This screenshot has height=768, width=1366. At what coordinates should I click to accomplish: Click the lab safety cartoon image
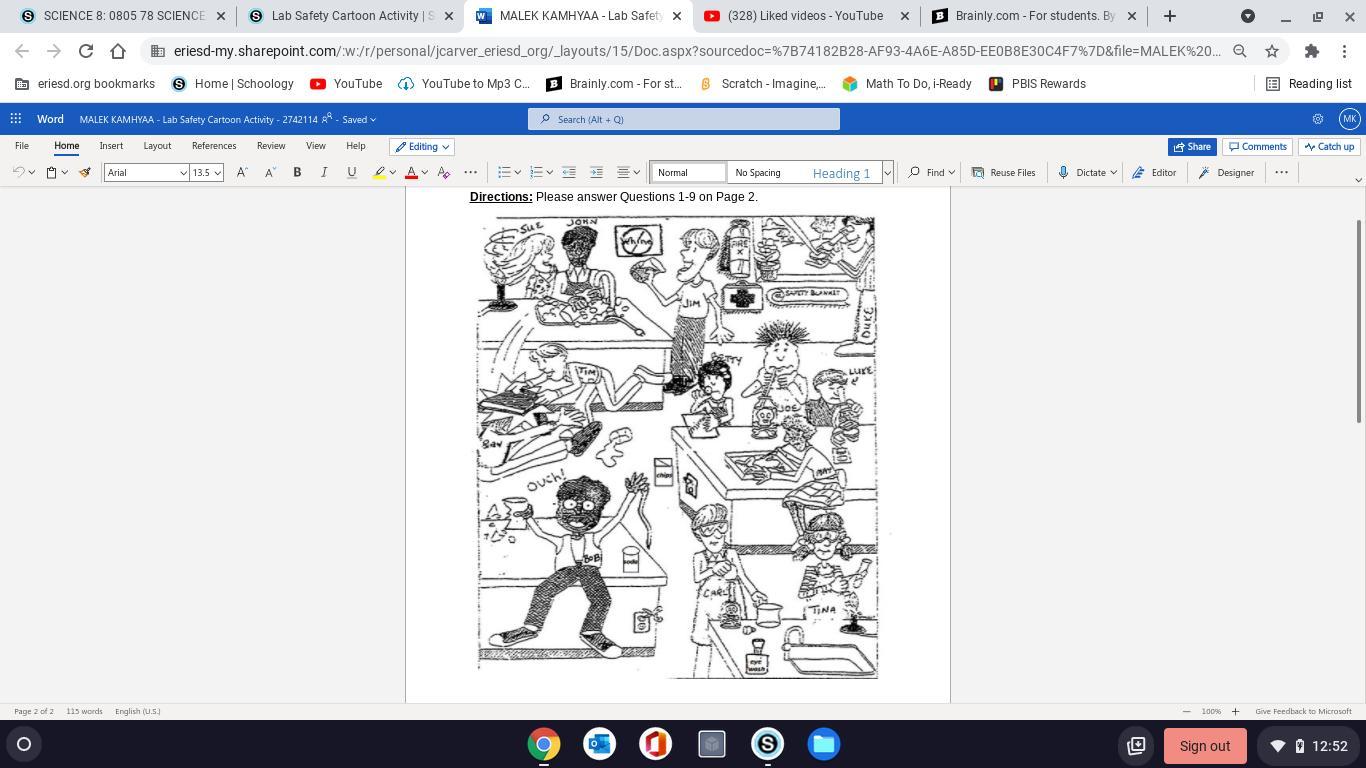point(677,447)
